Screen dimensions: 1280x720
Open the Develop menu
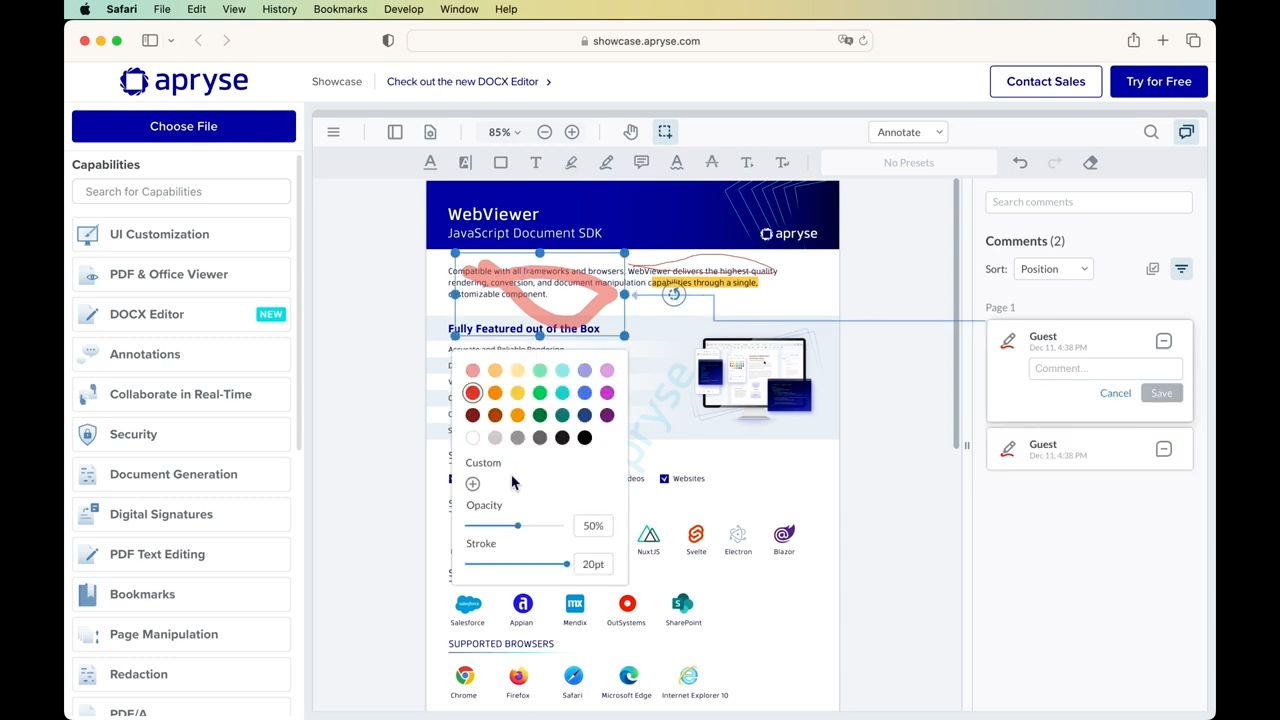(403, 9)
